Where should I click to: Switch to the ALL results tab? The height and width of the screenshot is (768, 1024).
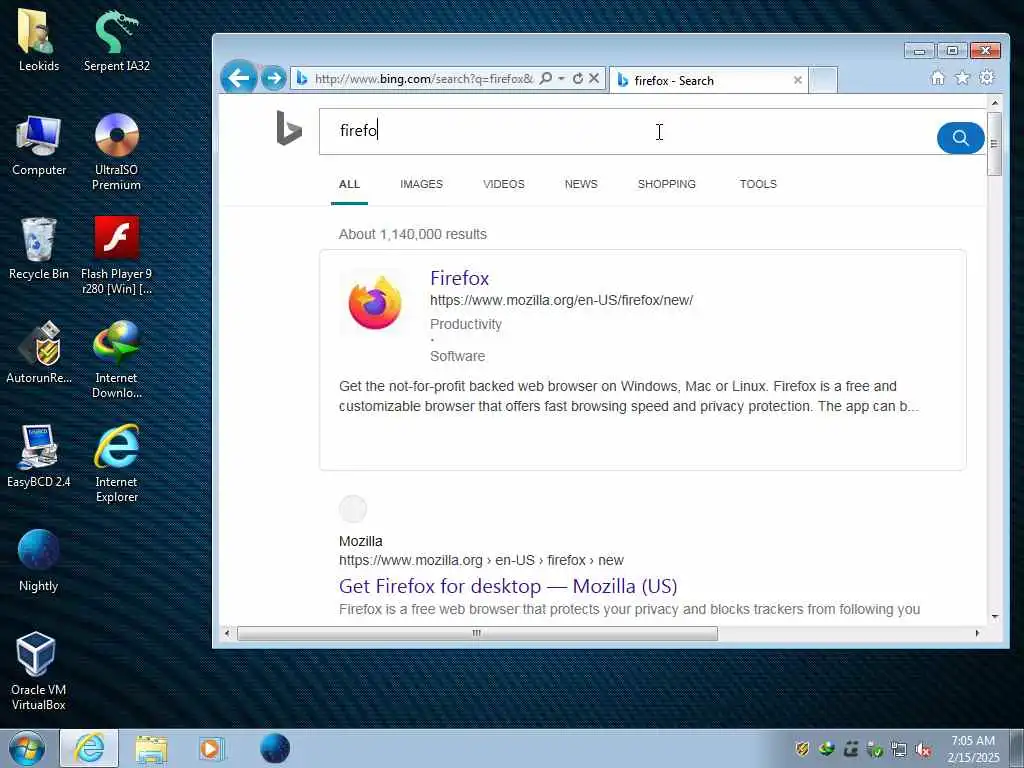[349, 184]
